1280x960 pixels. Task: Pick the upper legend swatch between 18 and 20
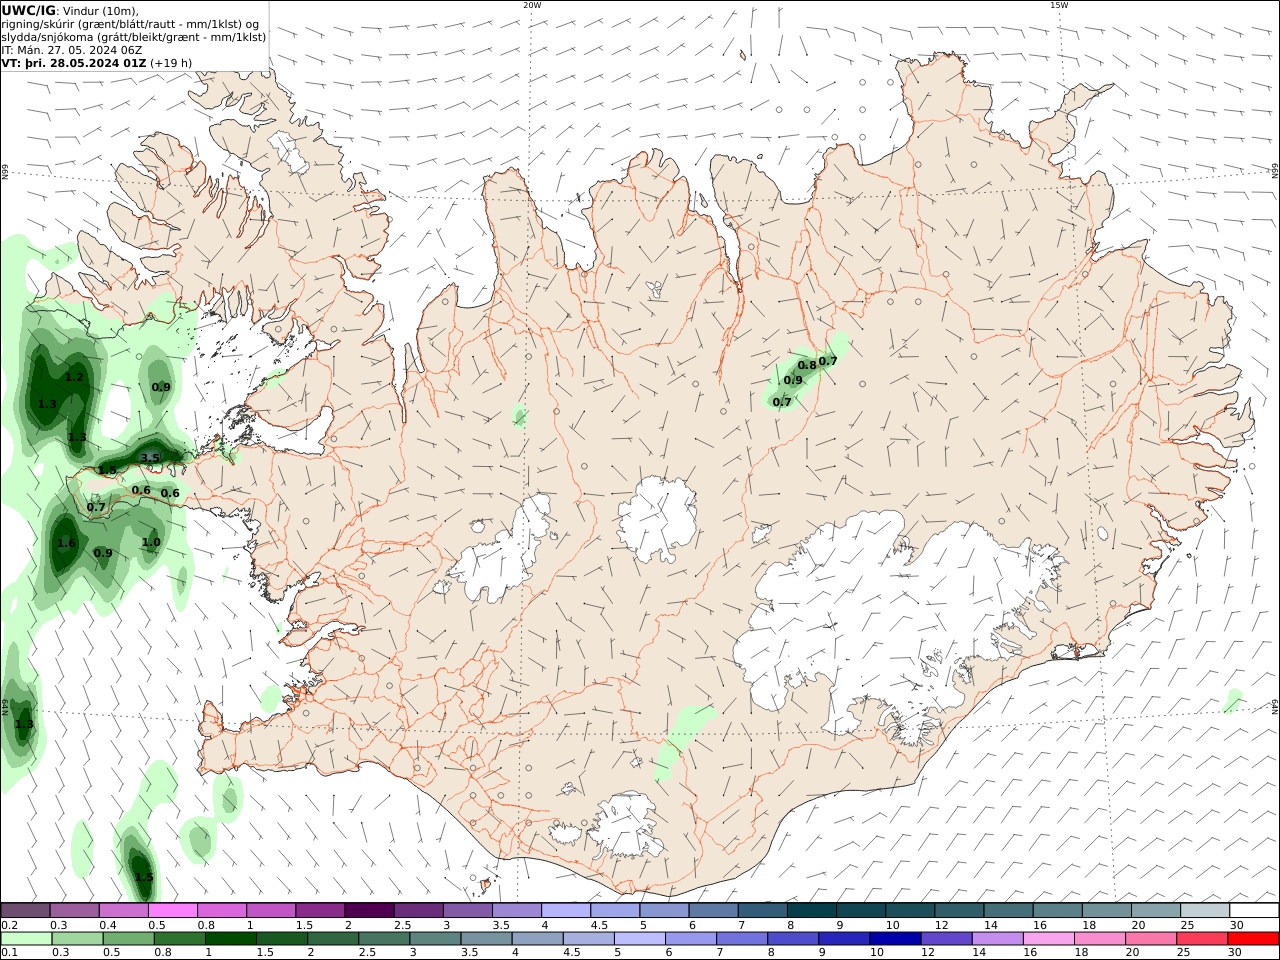coord(1107,910)
